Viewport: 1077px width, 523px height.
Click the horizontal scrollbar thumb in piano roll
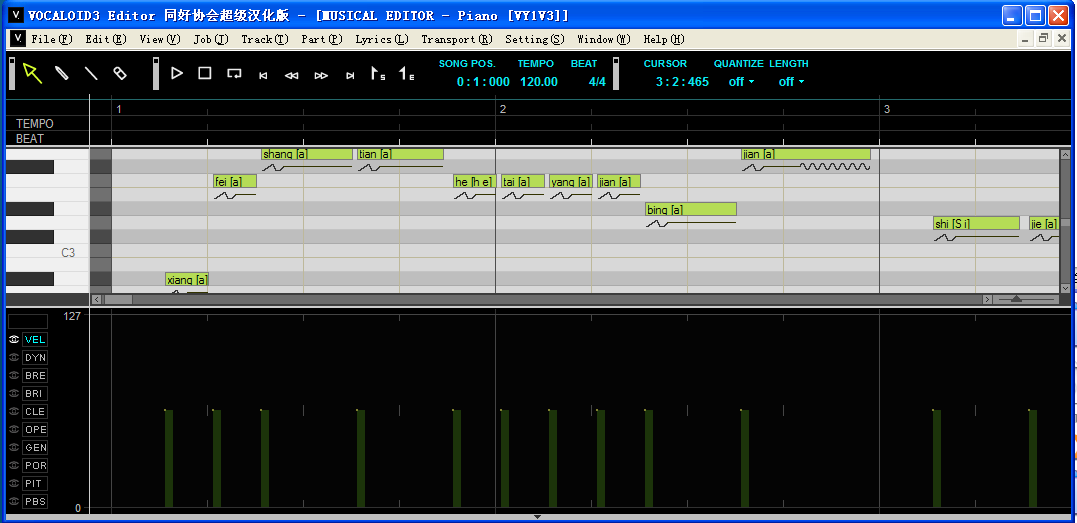point(118,299)
